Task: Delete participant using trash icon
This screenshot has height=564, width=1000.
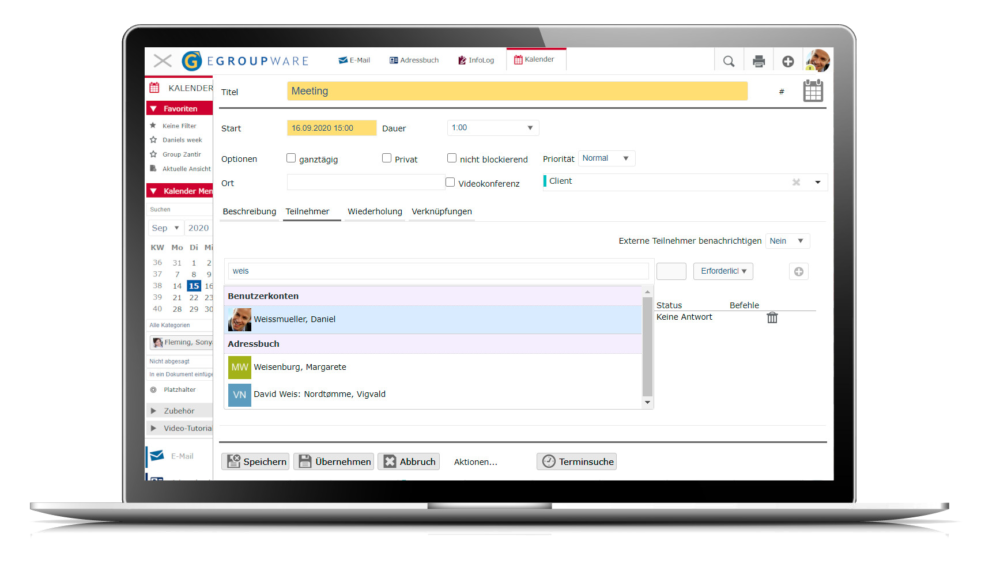Action: [772, 317]
